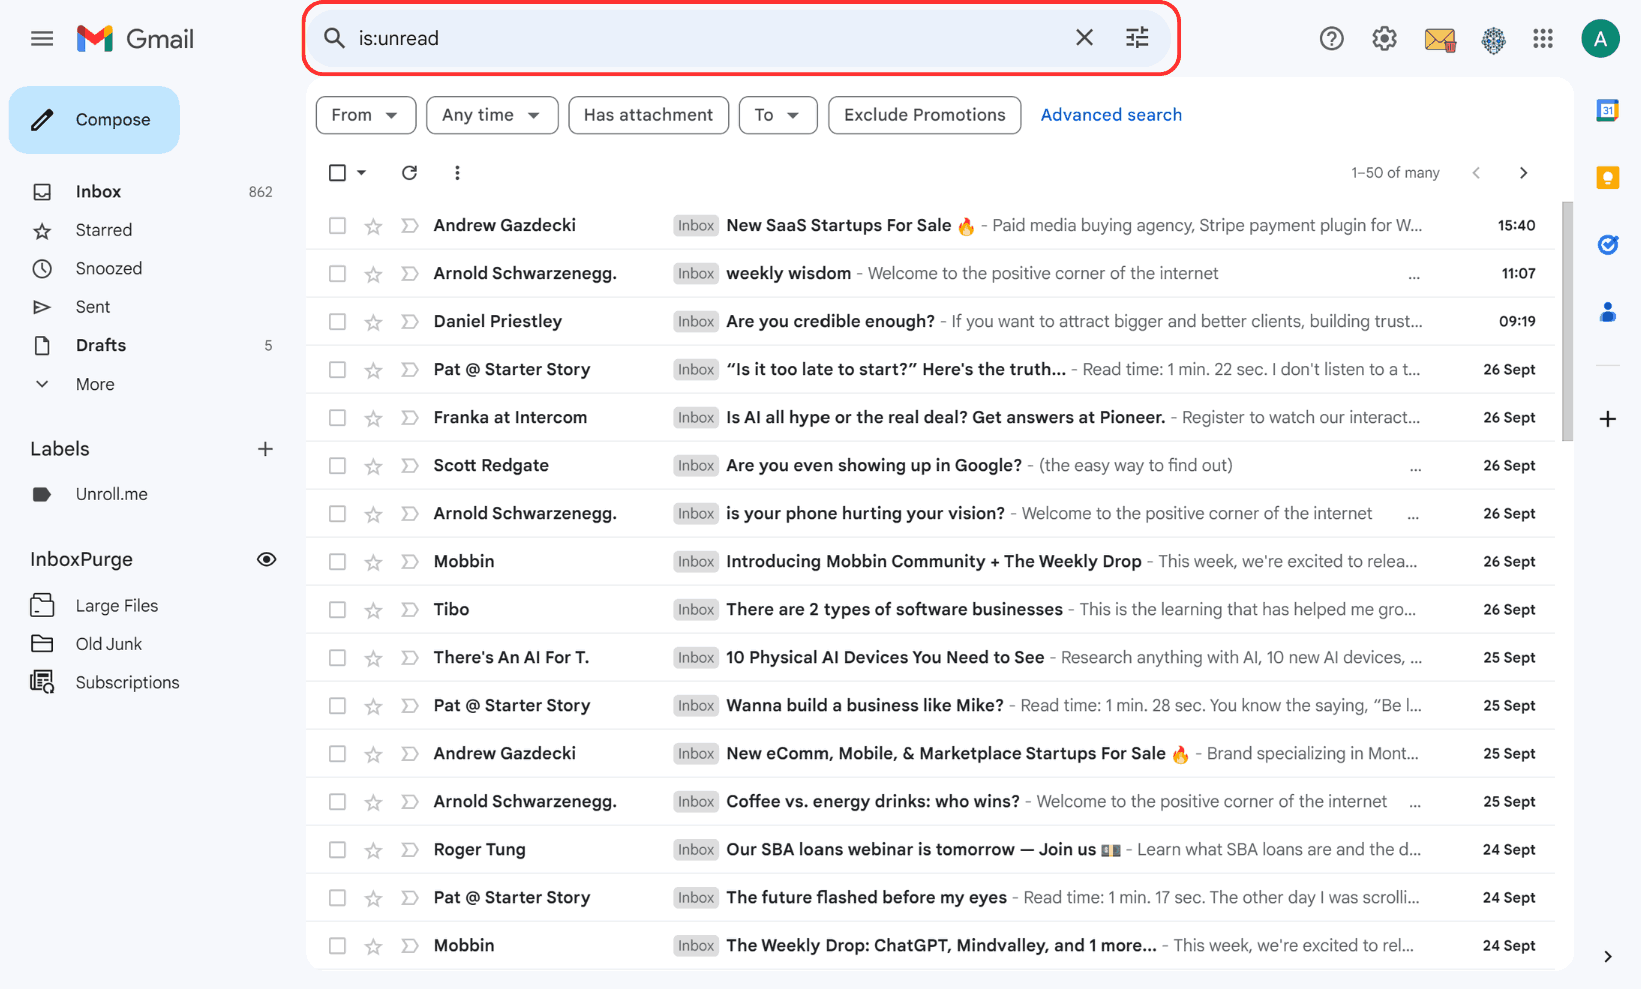This screenshot has width=1641, height=990.
Task: Open the Google Keep side panel
Action: [1608, 177]
